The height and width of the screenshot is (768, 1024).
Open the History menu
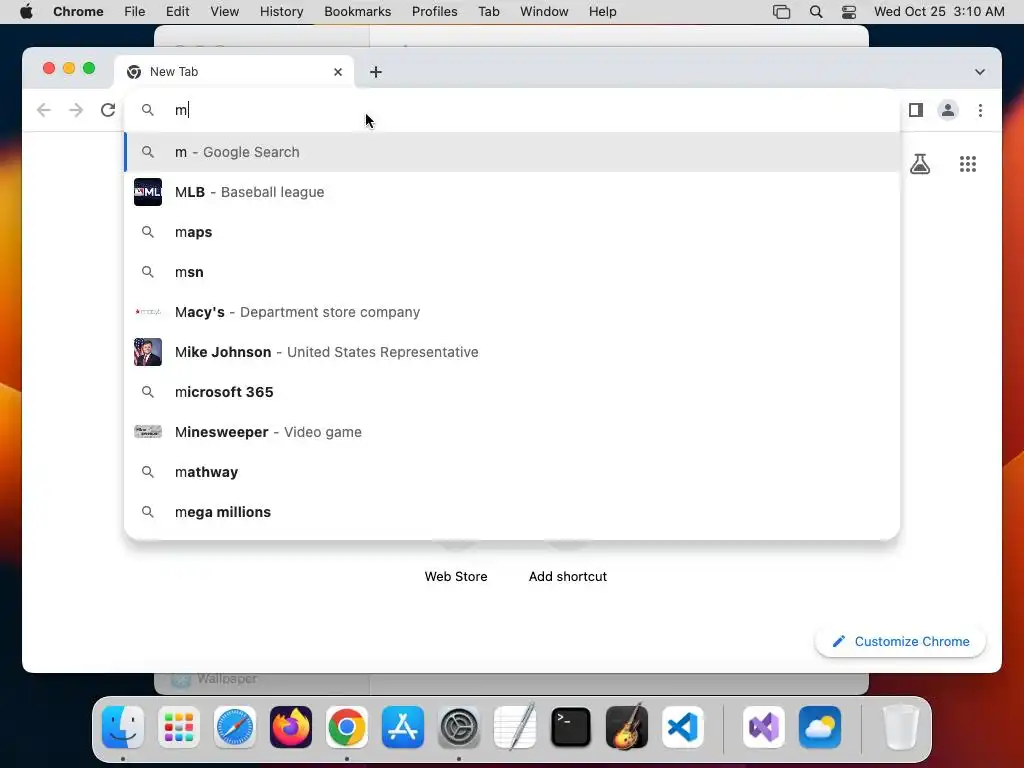pos(281,12)
